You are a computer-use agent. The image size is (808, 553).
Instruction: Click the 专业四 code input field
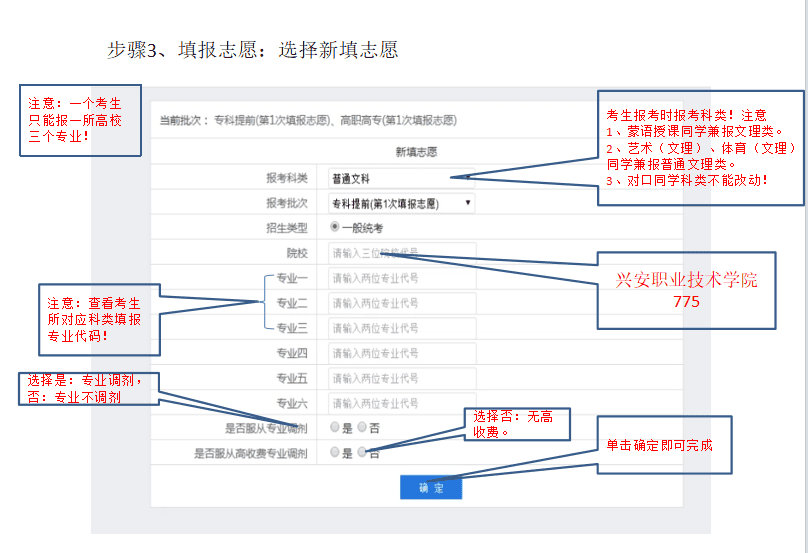coord(402,353)
